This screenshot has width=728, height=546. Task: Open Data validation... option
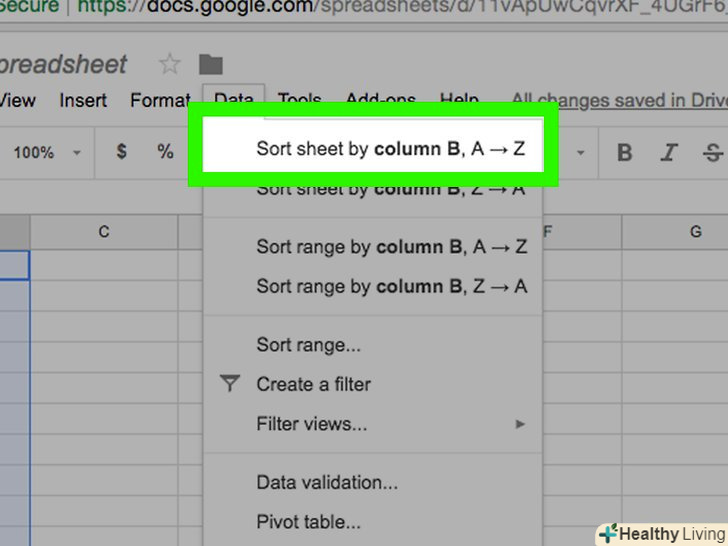point(327,482)
